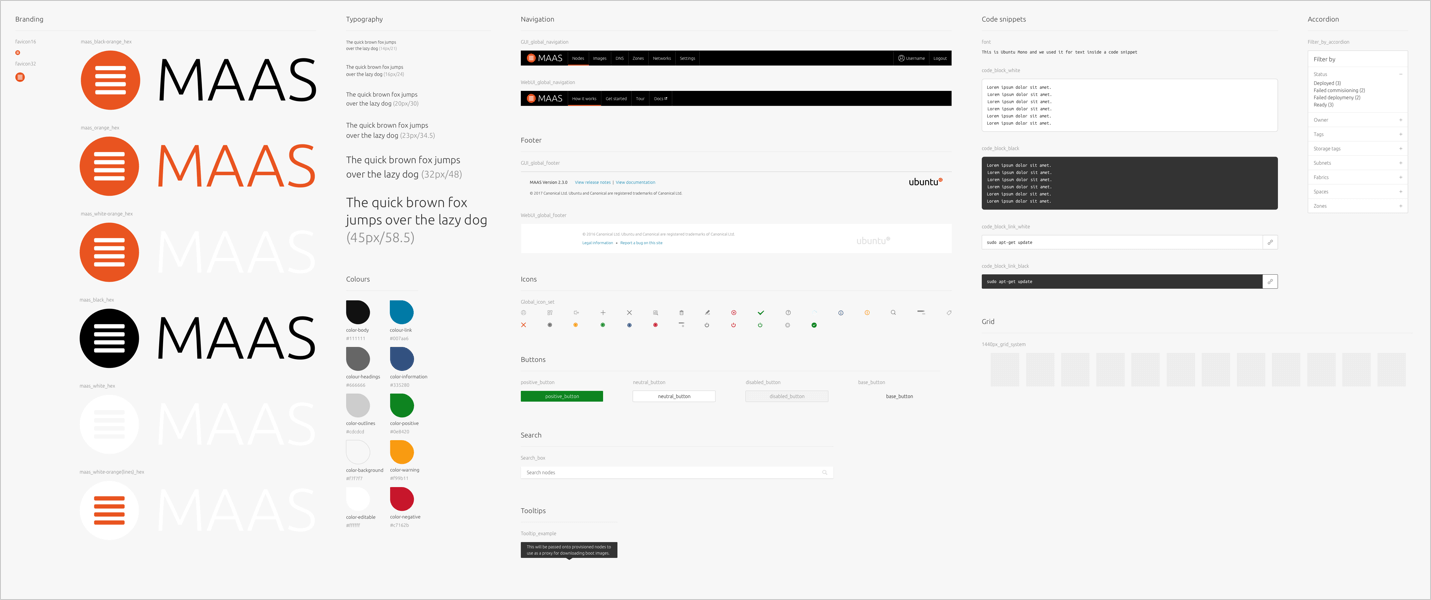Open the Images navigation item
Image resolution: width=1431 pixels, height=600 pixels.
[x=599, y=58]
